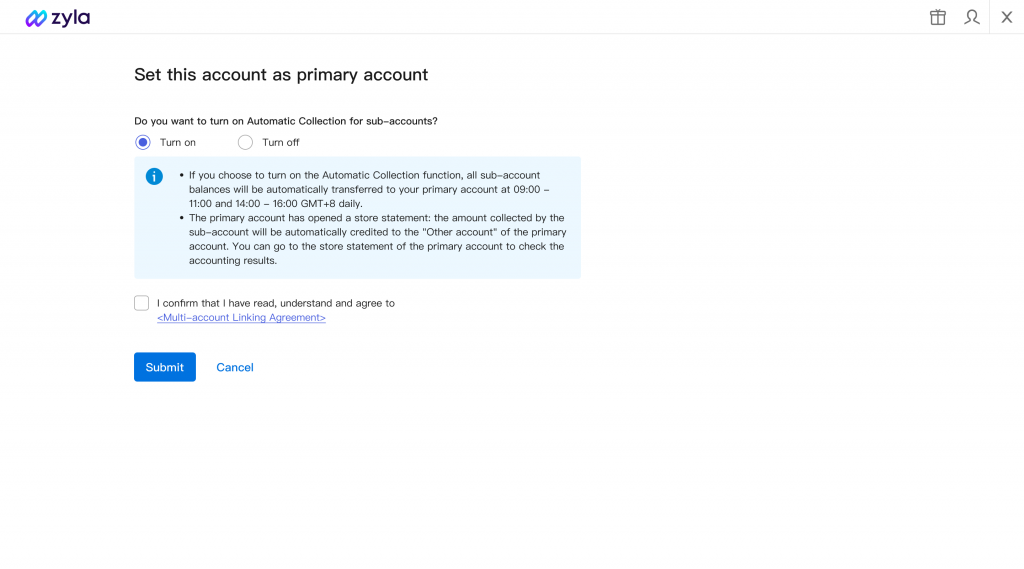Click the blue info icon in notice

coord(154,176)
